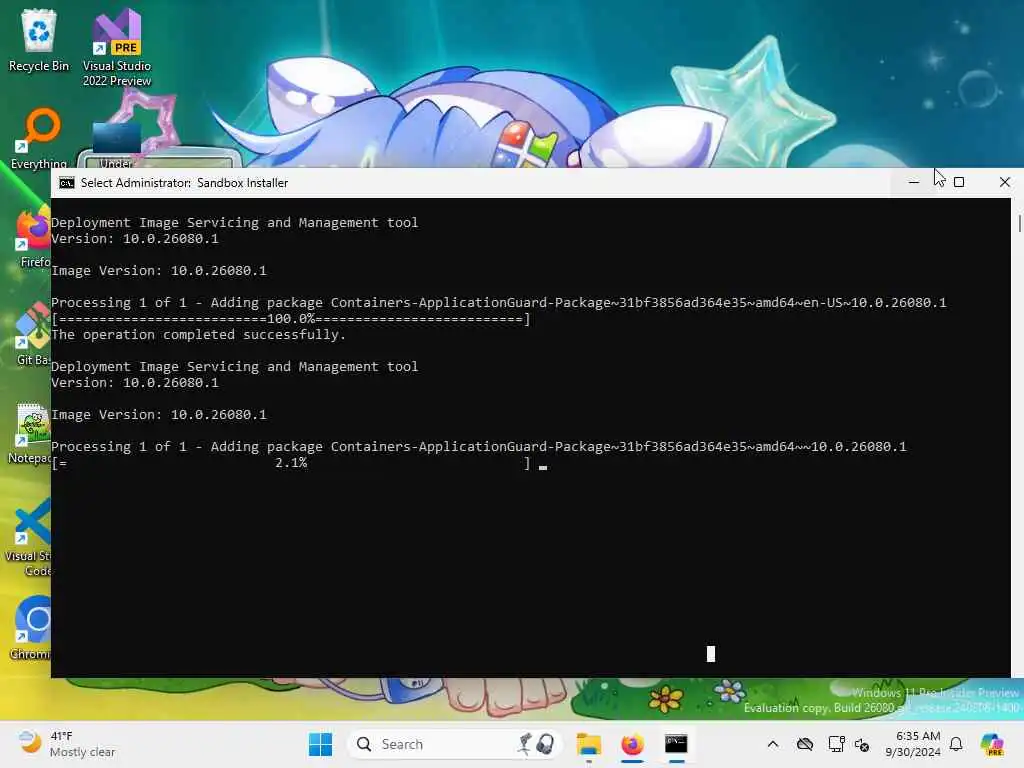Open the Recycle Bin desktop icon
The height and width of the screenshot is (768, 1024).
(39, 40)
